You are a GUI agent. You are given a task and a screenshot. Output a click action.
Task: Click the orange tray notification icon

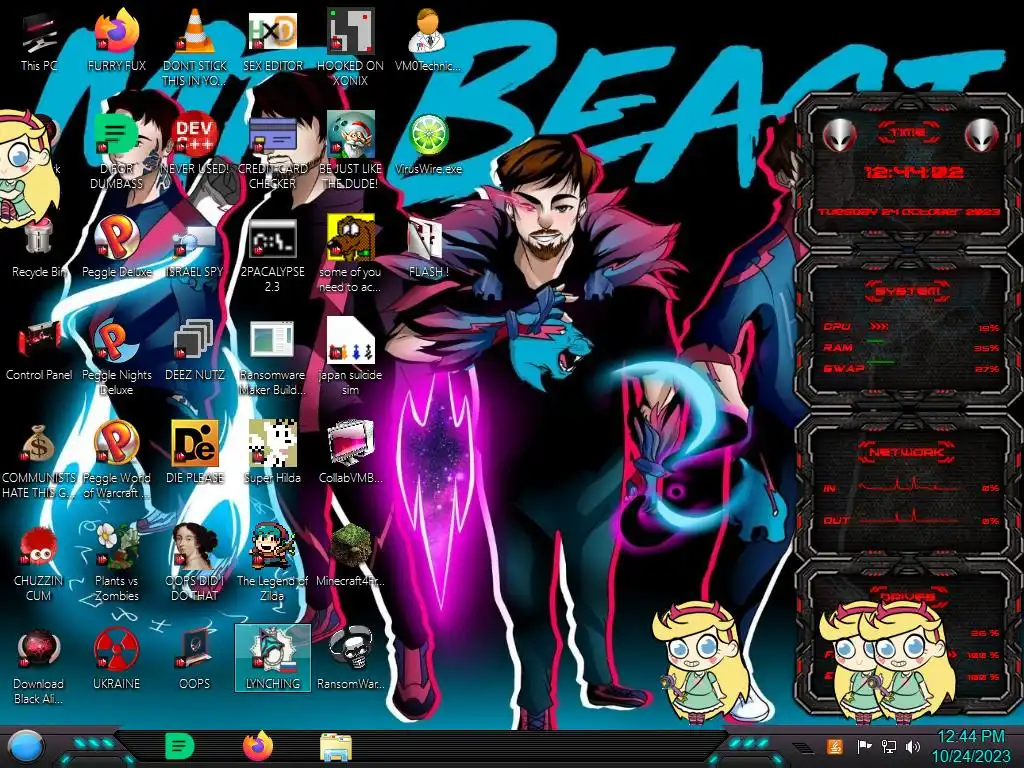click(x=835, y=746)
